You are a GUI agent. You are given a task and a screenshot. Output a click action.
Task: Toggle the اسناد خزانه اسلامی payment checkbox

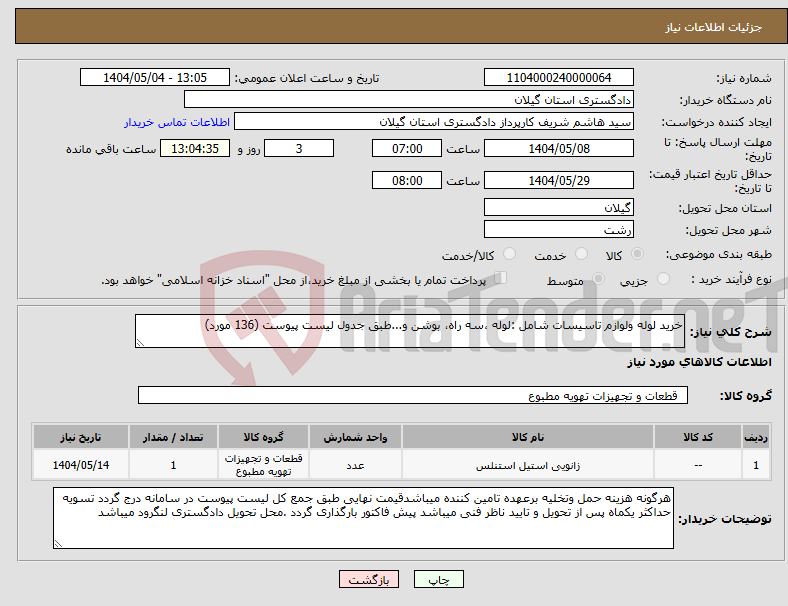tap(501, 278)
